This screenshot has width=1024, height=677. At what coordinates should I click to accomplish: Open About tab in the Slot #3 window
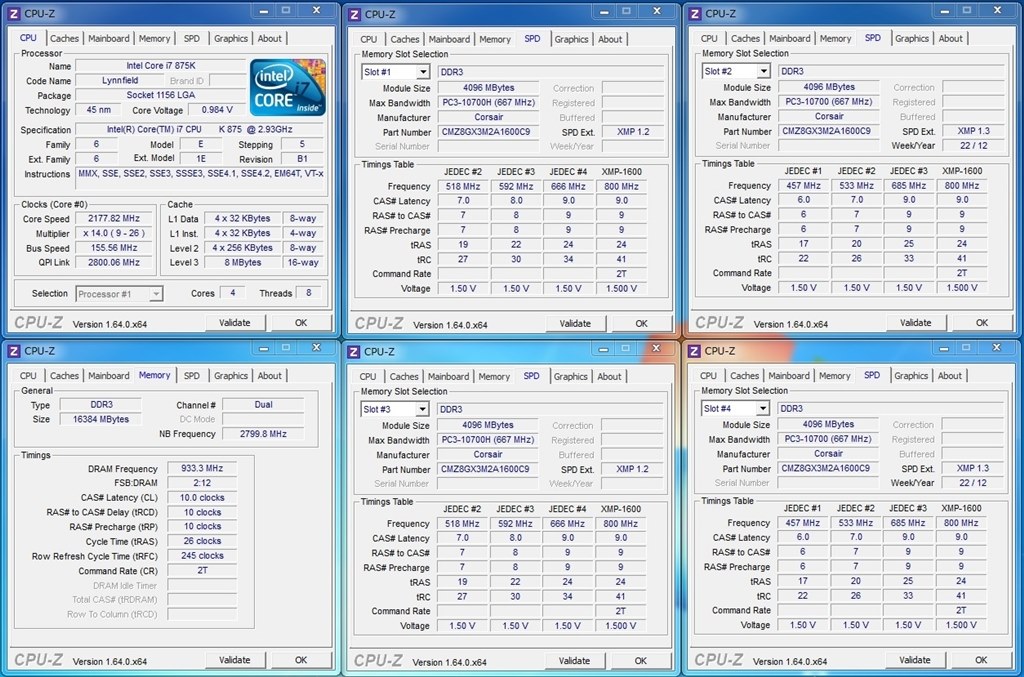(x=609, y=377)
